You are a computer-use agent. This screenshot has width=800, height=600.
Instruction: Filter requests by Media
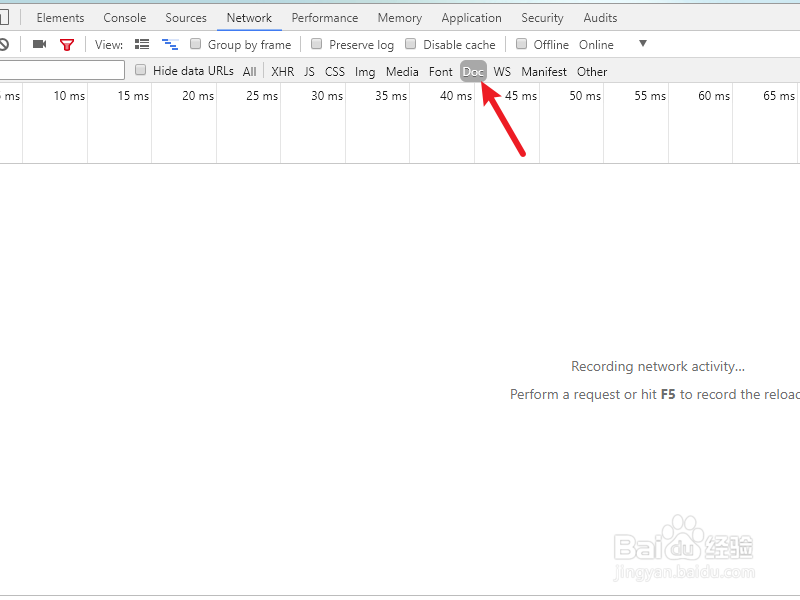click(402, 71)
